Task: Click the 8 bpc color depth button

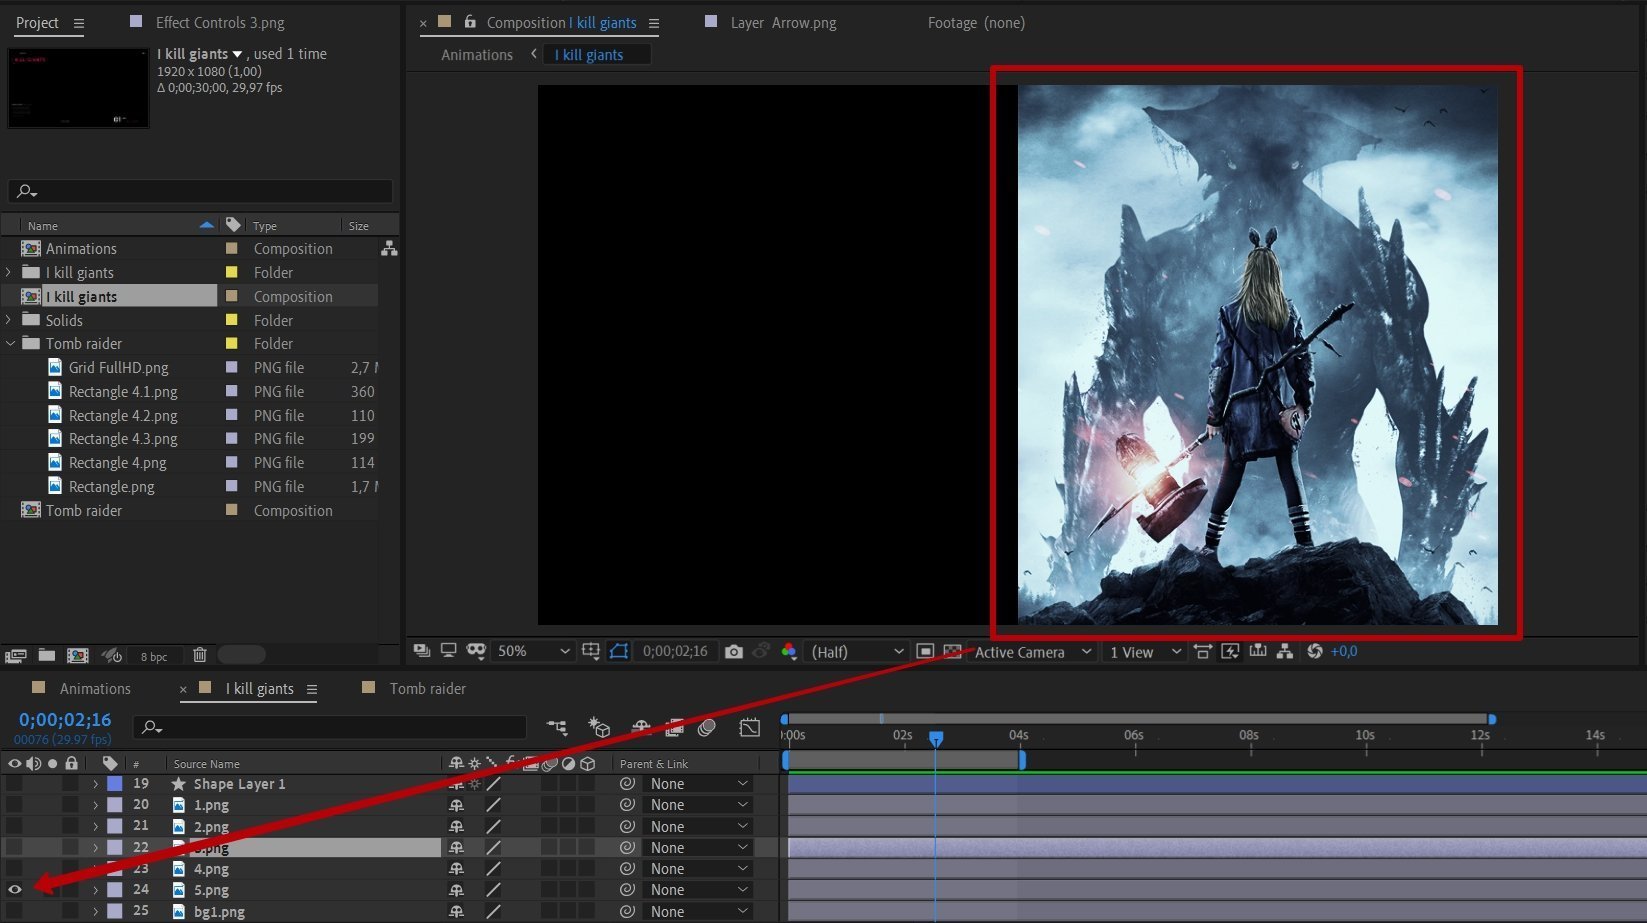Action: coord(154,656)
